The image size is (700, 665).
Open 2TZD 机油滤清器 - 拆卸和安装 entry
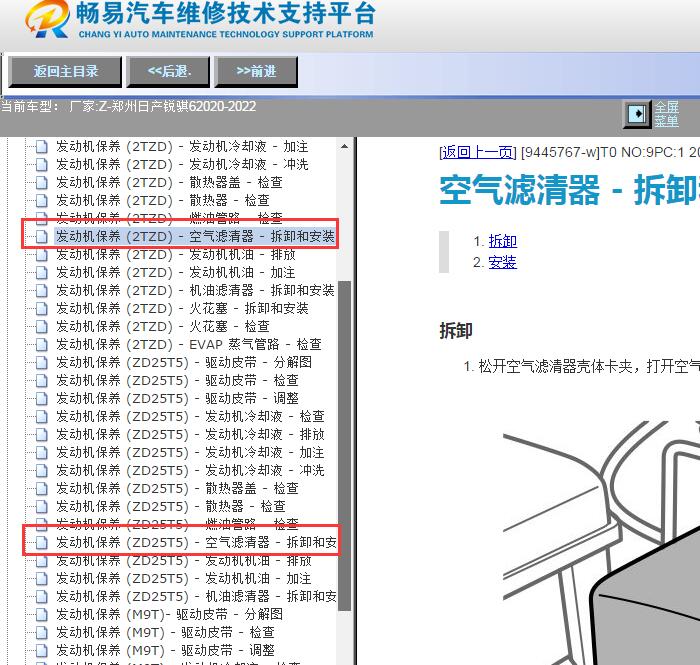tap(195, 290)
